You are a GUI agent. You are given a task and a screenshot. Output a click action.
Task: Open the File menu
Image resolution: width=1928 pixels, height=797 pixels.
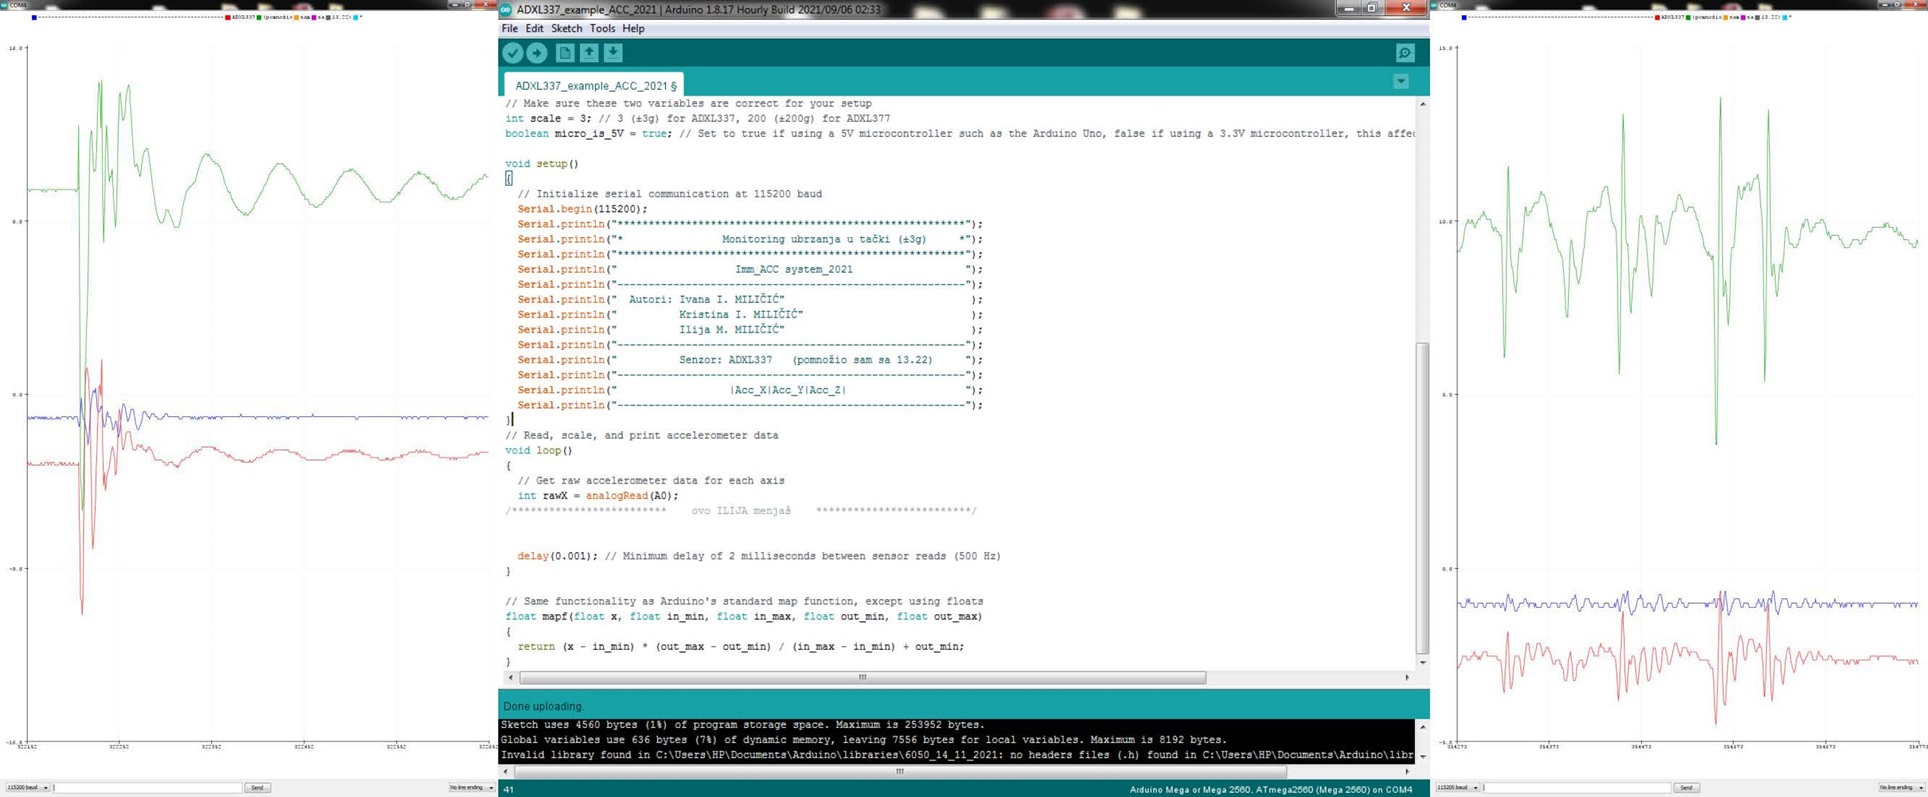[510, 29]
